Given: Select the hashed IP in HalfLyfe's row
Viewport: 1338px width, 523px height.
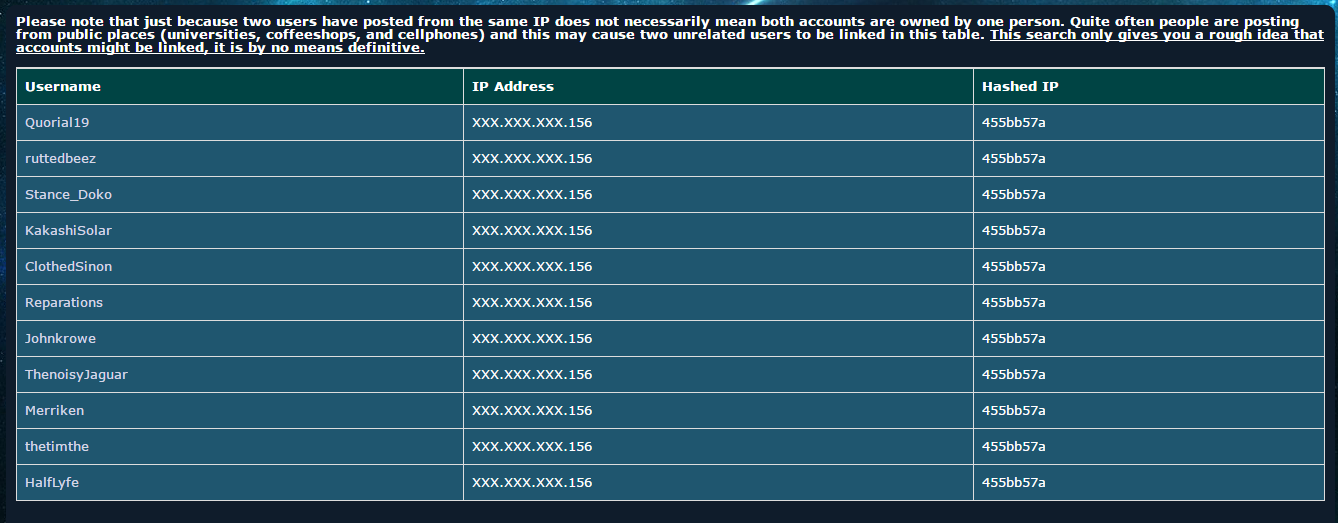Looking at the screenshot, I should [1014, 483].
